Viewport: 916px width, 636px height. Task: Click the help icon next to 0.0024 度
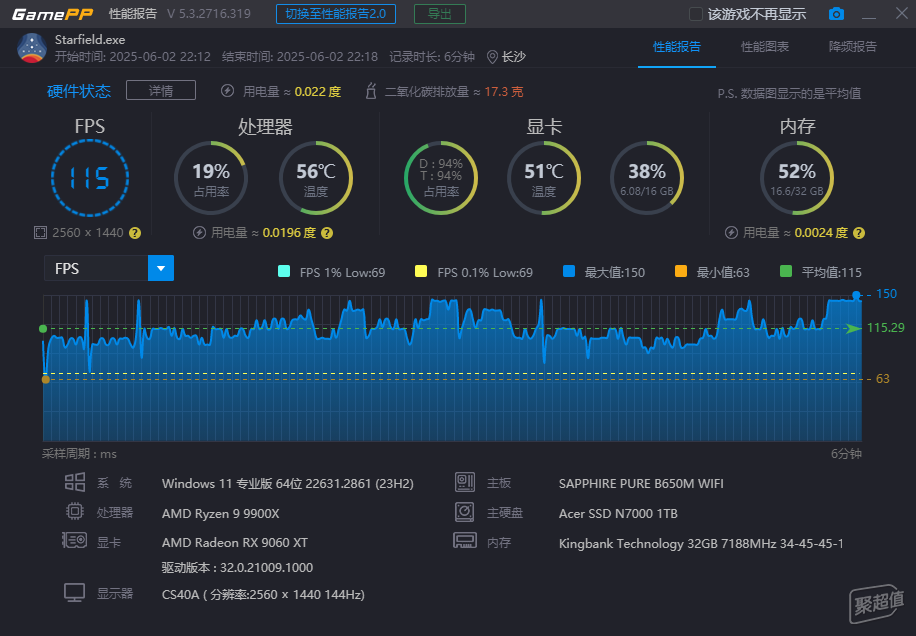[859, 233]
